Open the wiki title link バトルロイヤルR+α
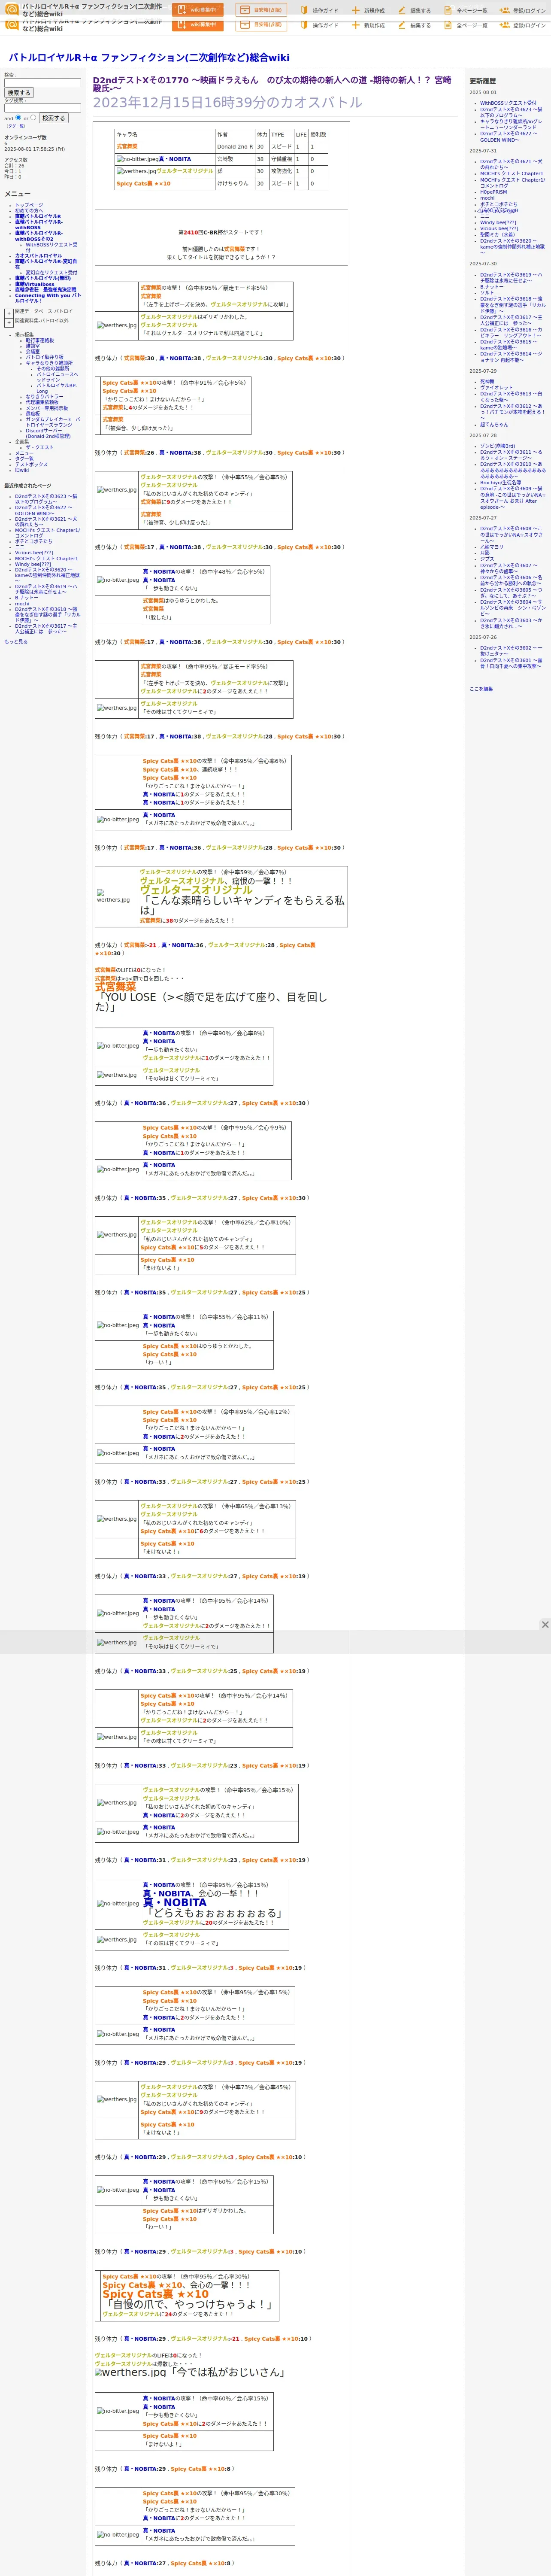This screenshot has height=2576, width=551. point(149,58)
